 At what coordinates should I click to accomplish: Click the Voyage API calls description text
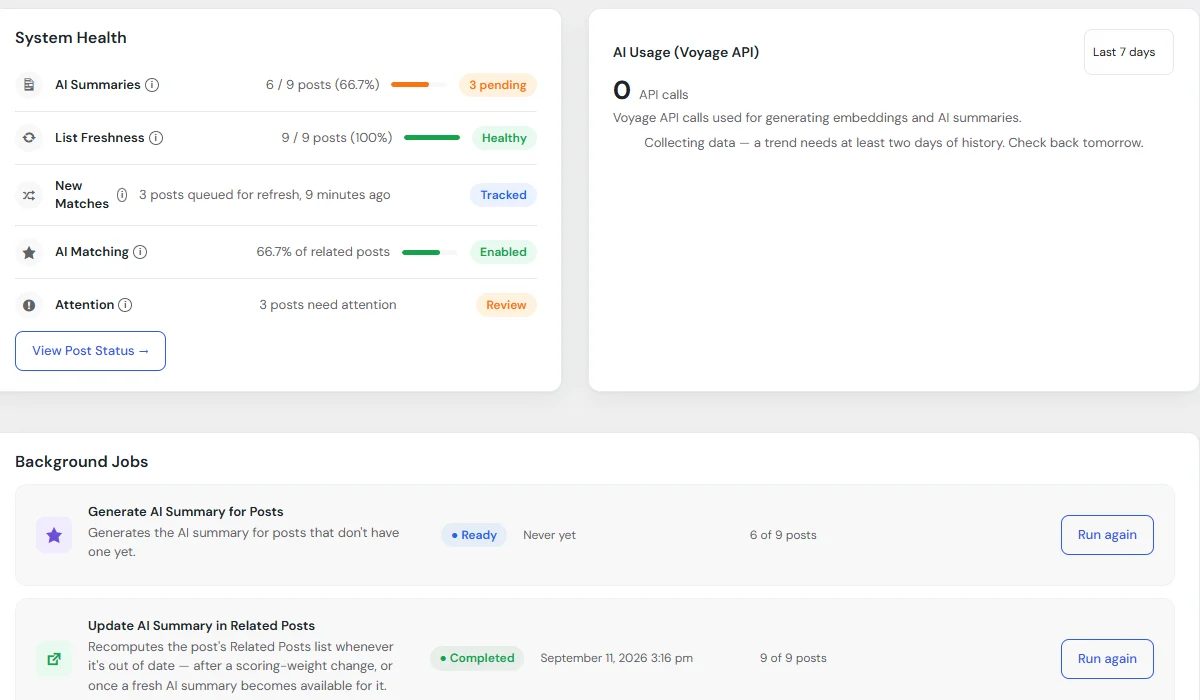click(x=817, y=118)
